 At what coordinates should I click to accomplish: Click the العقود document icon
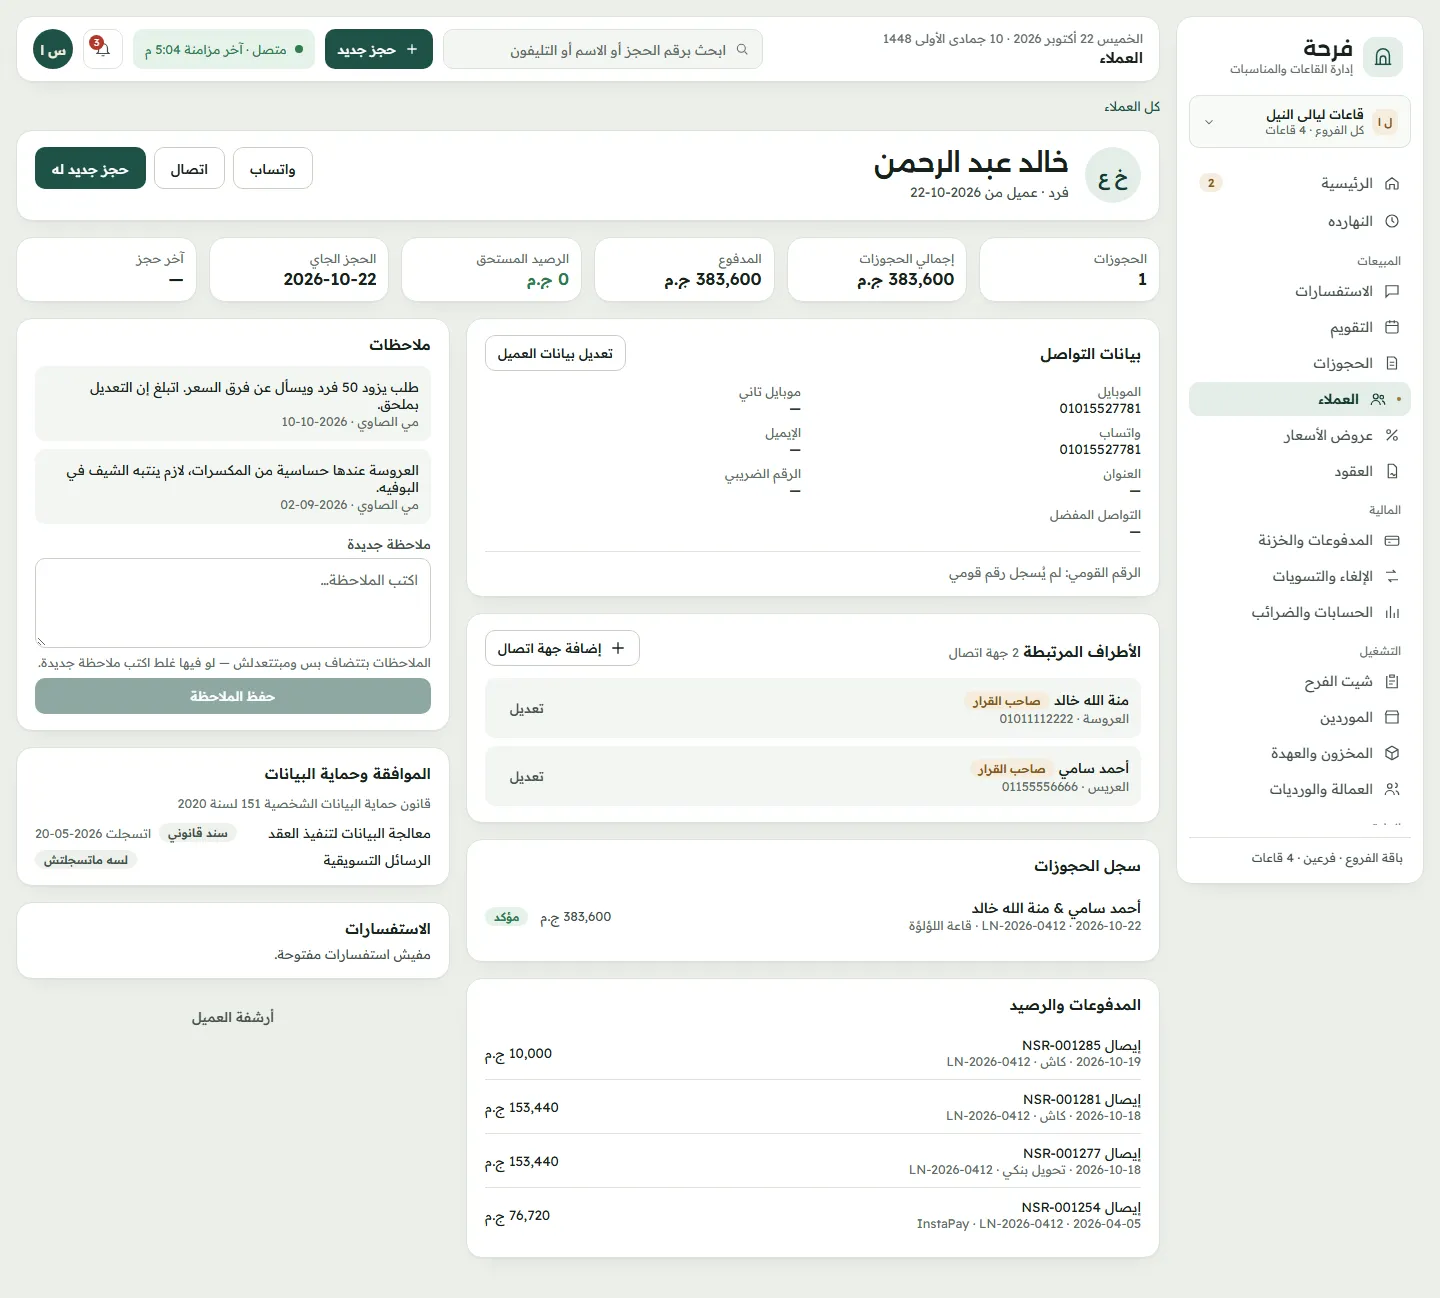tap(1392, 471)
